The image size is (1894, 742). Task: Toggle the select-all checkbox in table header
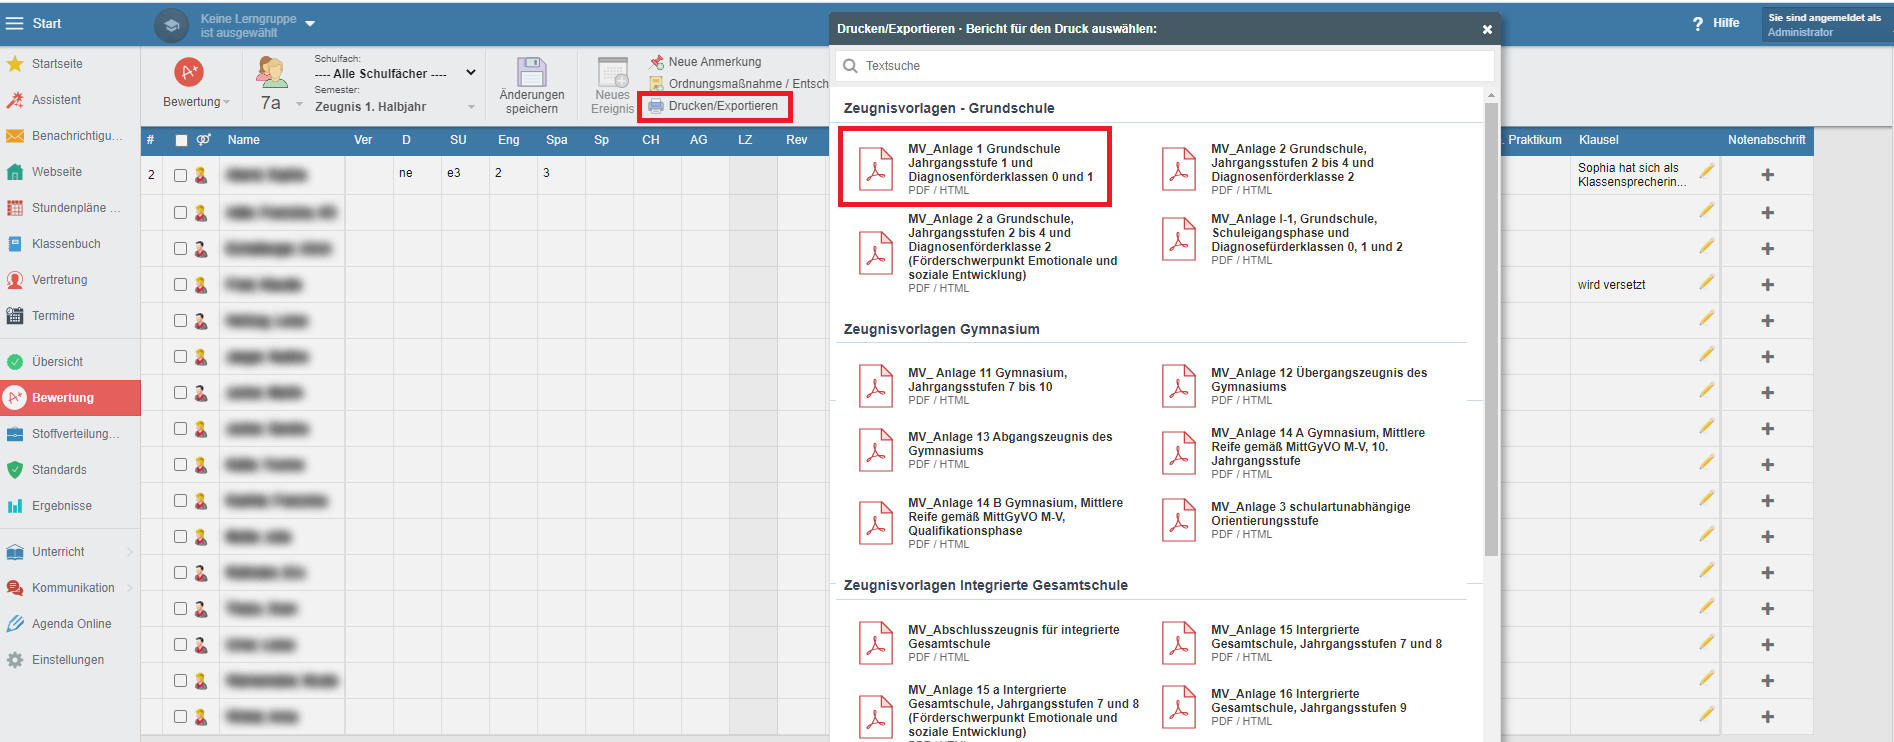point(181,140)
